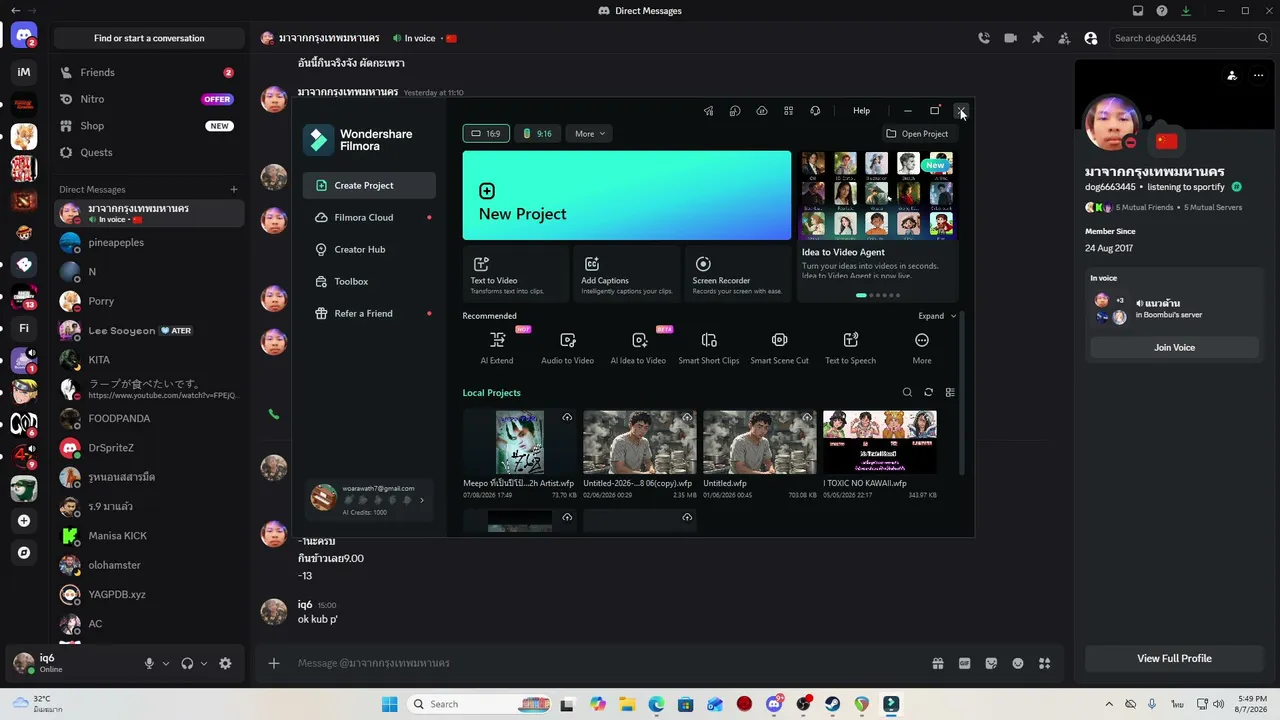Open the Filmora apps grid icon
Screen dimensions: 1280x720
point(788,111)
